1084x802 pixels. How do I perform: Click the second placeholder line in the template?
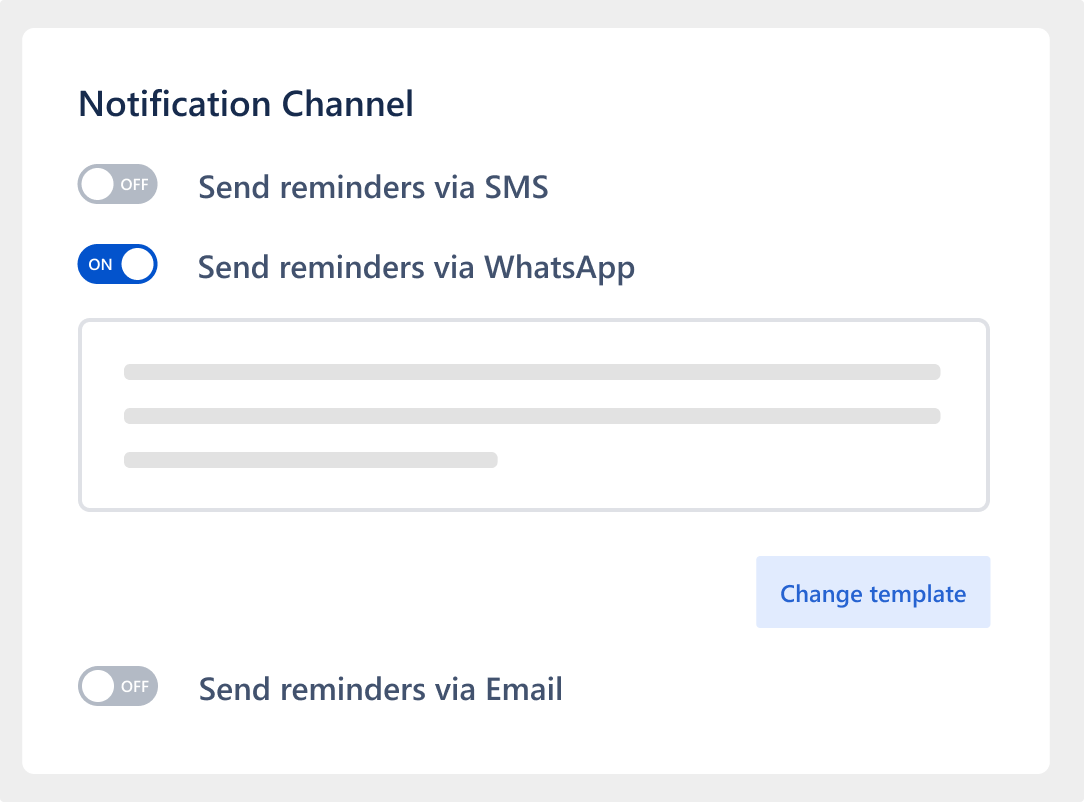point(531,416)
